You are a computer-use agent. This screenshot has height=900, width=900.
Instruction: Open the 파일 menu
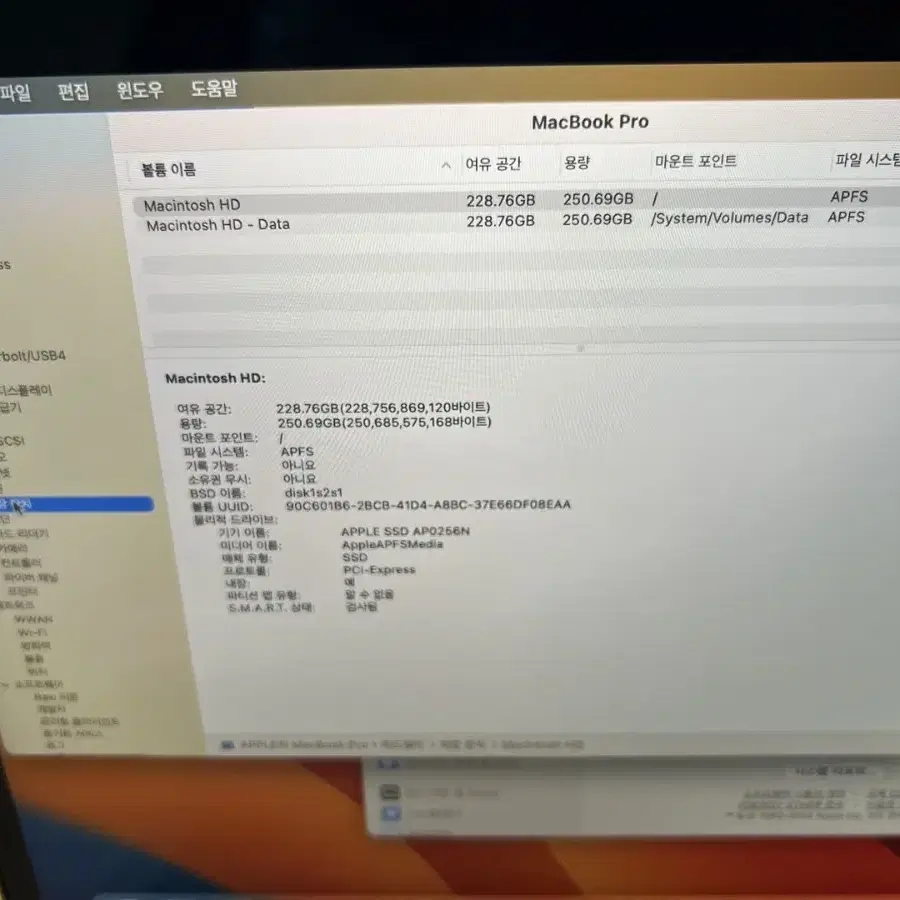14,92
